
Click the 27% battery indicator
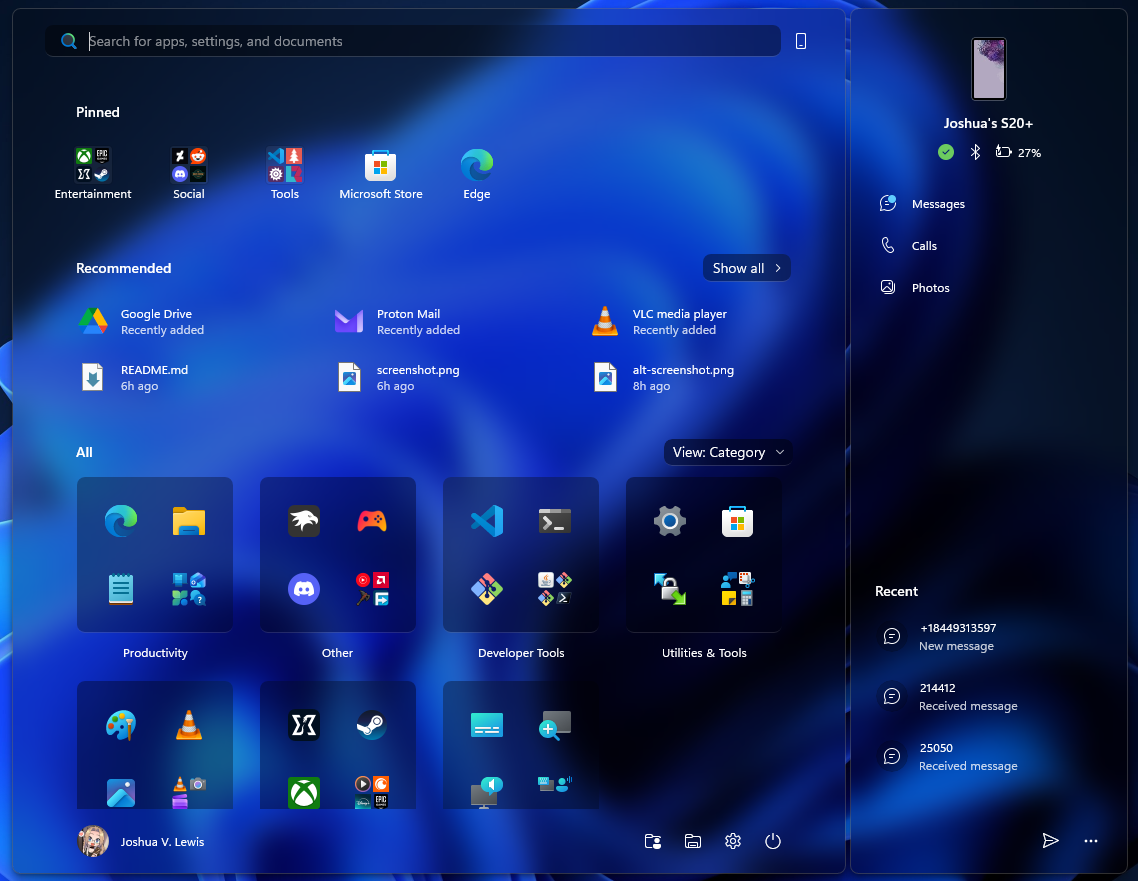click(x=1018, y=152)
